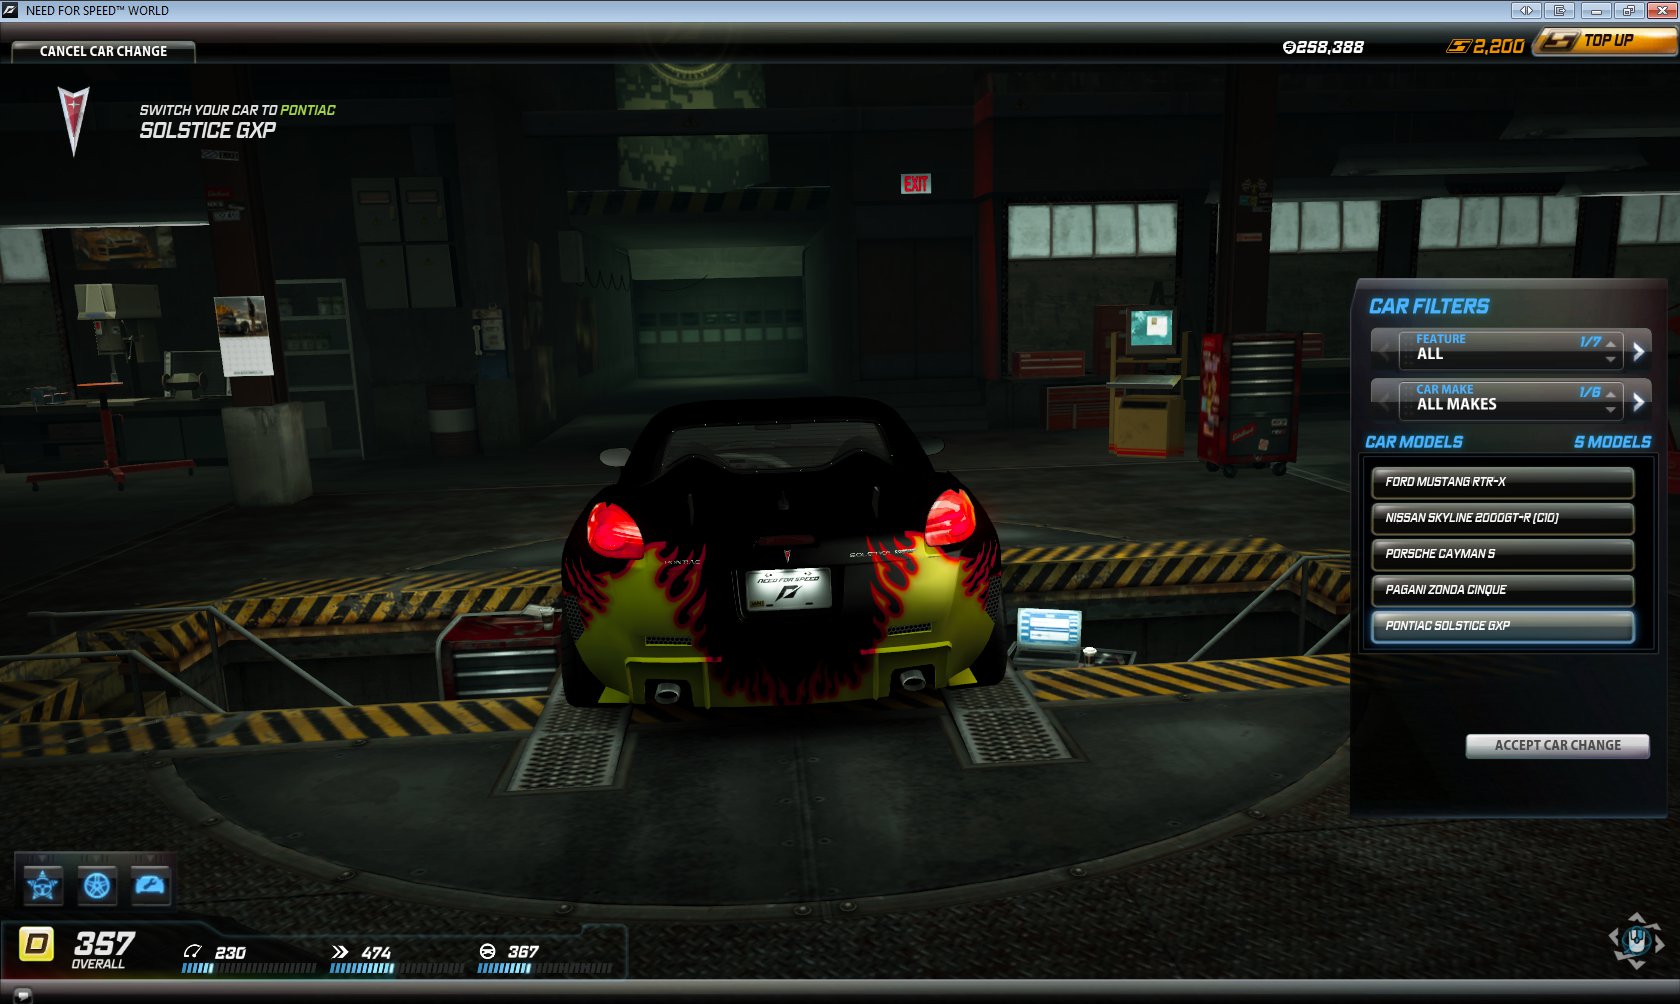Step Car Make filter up with small arrow
Viewport: 1680px width, 1004px height.
pos(1610,394)
